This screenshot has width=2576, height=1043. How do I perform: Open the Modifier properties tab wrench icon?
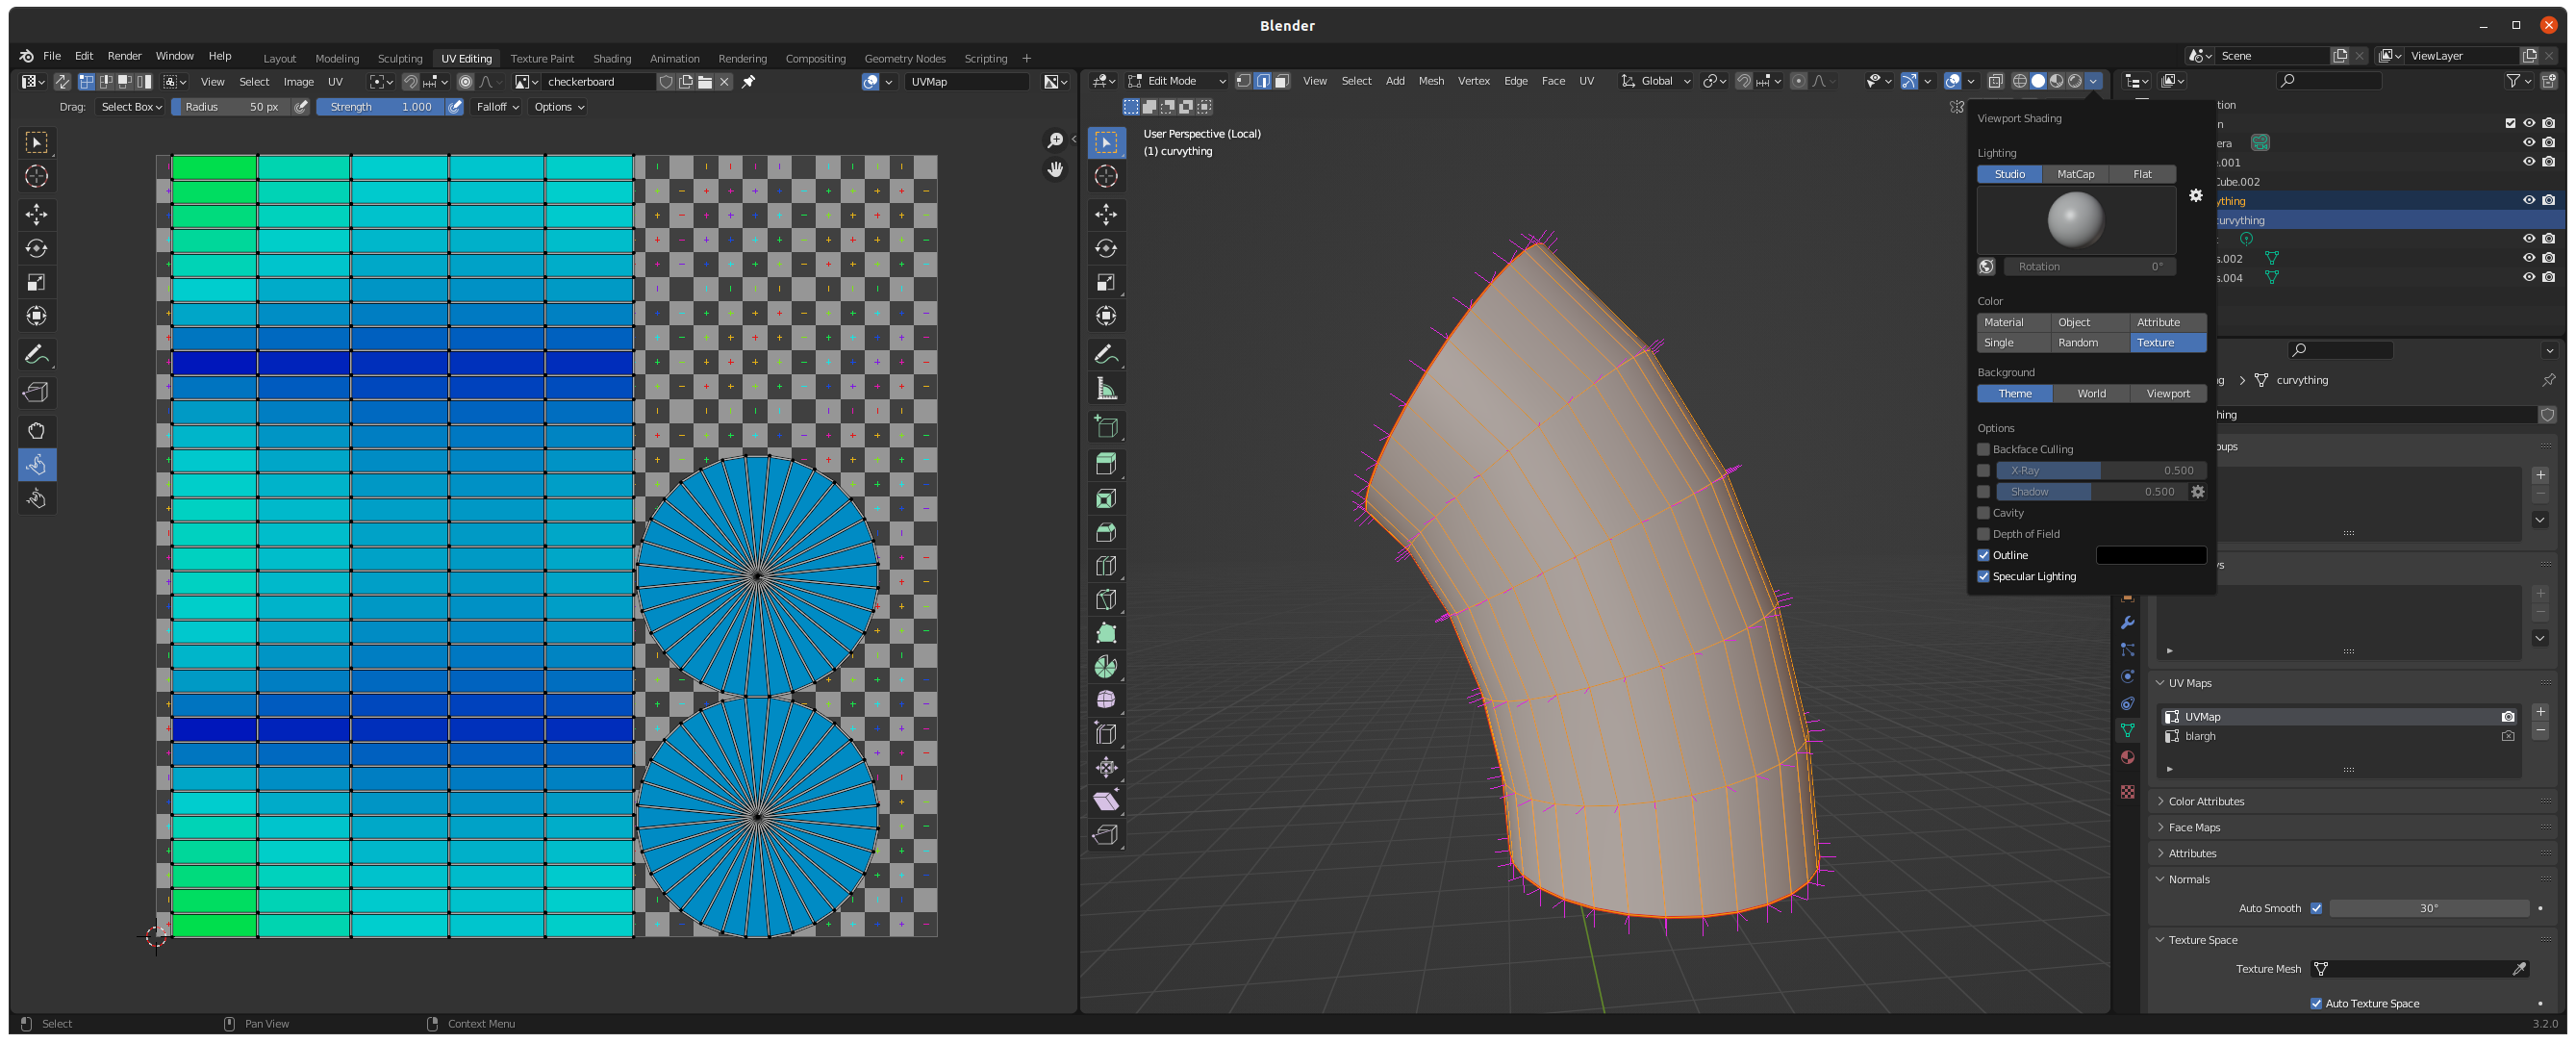click(2127, 623)
